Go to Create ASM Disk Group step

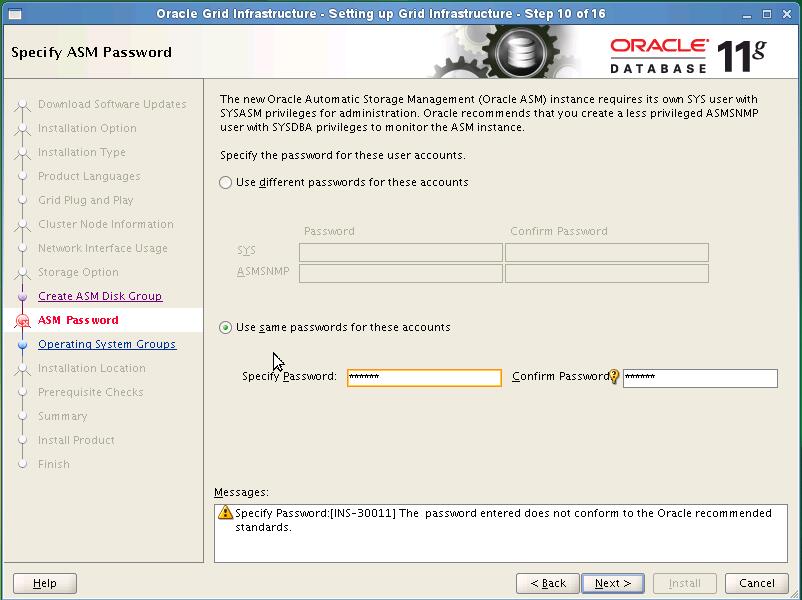click(100, 296)
